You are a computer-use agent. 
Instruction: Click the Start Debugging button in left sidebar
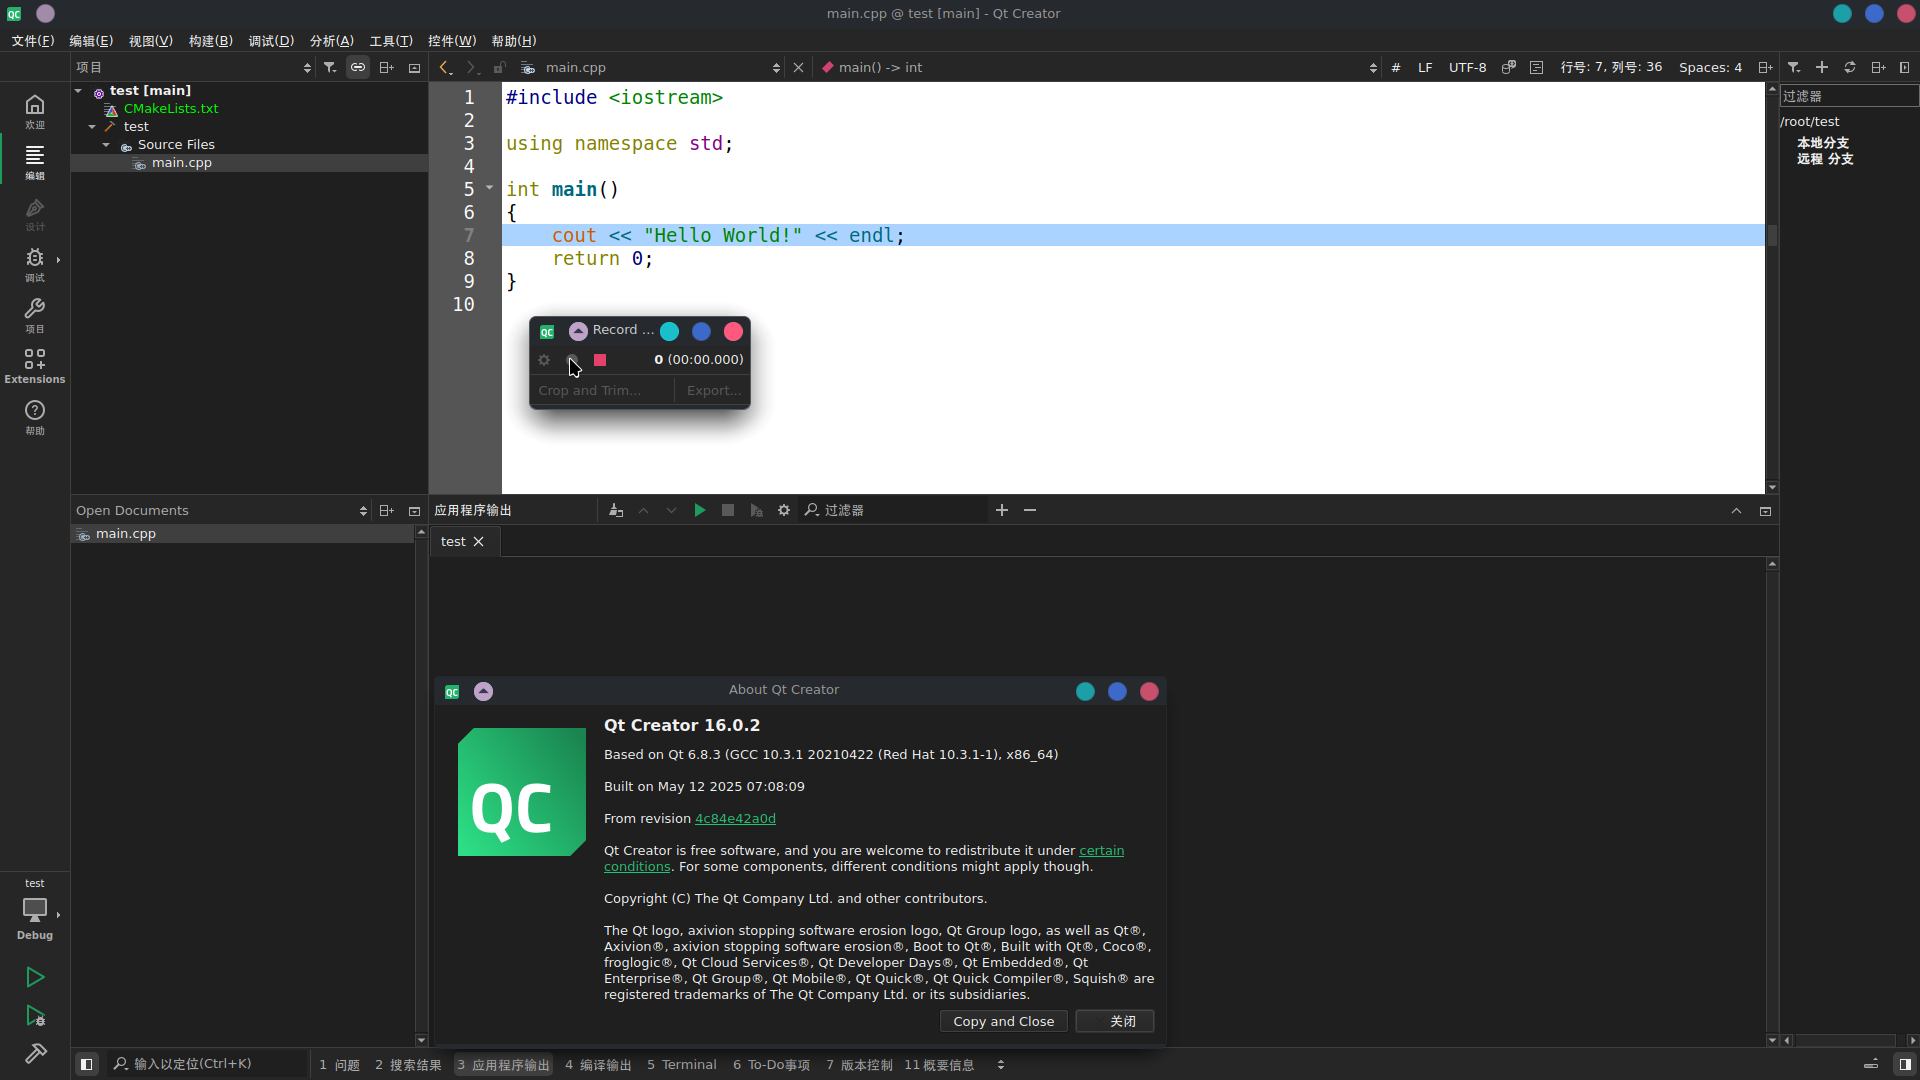(35, 1016)
